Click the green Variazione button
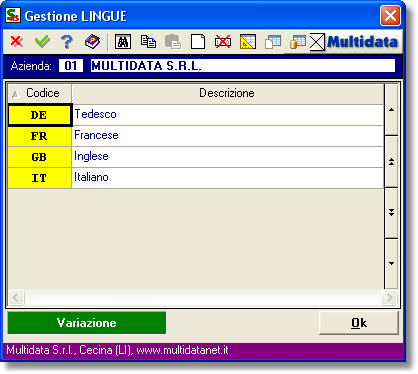Viewport: 418px width, 374px height. pyautogui.click(x=87, y=323)
